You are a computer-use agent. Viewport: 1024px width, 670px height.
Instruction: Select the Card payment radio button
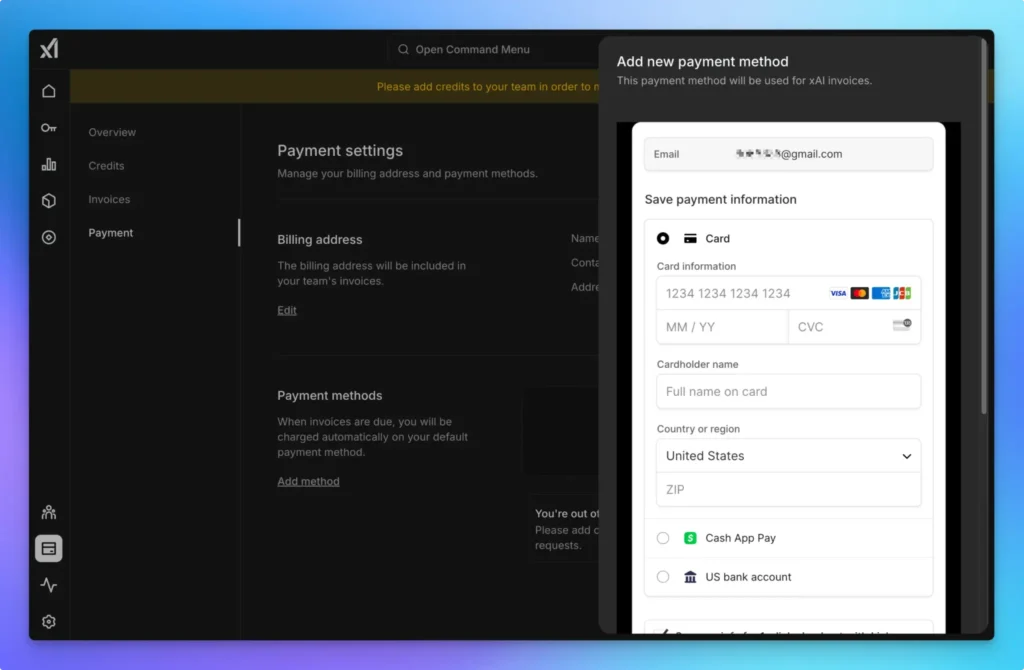(663, 239)
